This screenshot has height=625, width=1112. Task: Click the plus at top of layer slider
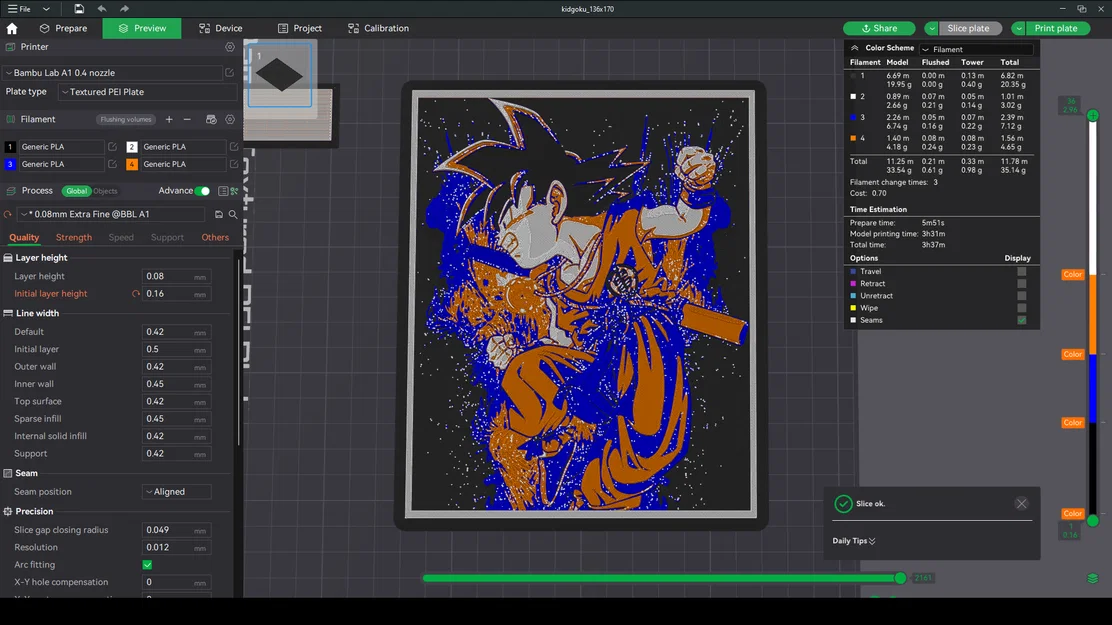[1093, 115]
